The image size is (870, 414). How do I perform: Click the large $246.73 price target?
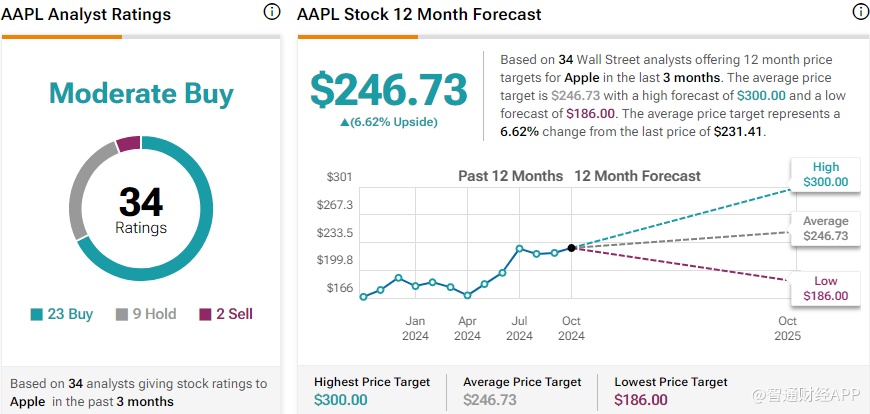pos(388,90)
